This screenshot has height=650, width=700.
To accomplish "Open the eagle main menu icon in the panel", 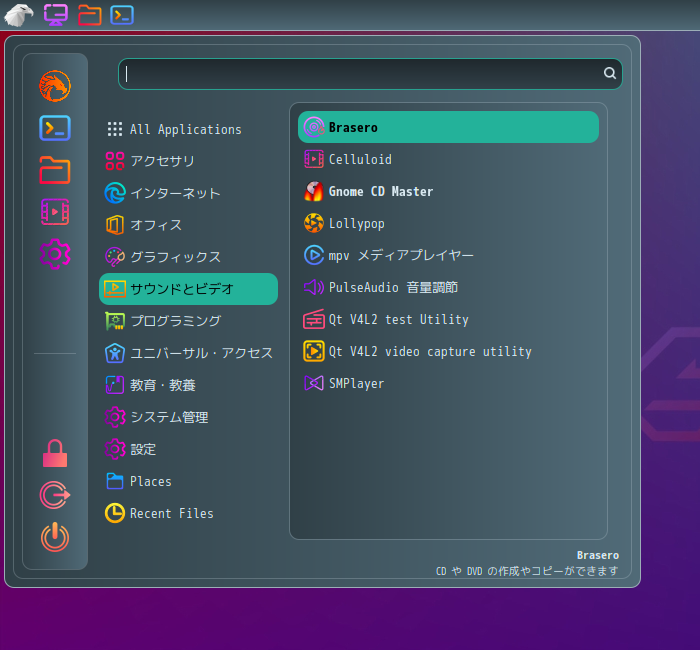I will coord(19,15).
